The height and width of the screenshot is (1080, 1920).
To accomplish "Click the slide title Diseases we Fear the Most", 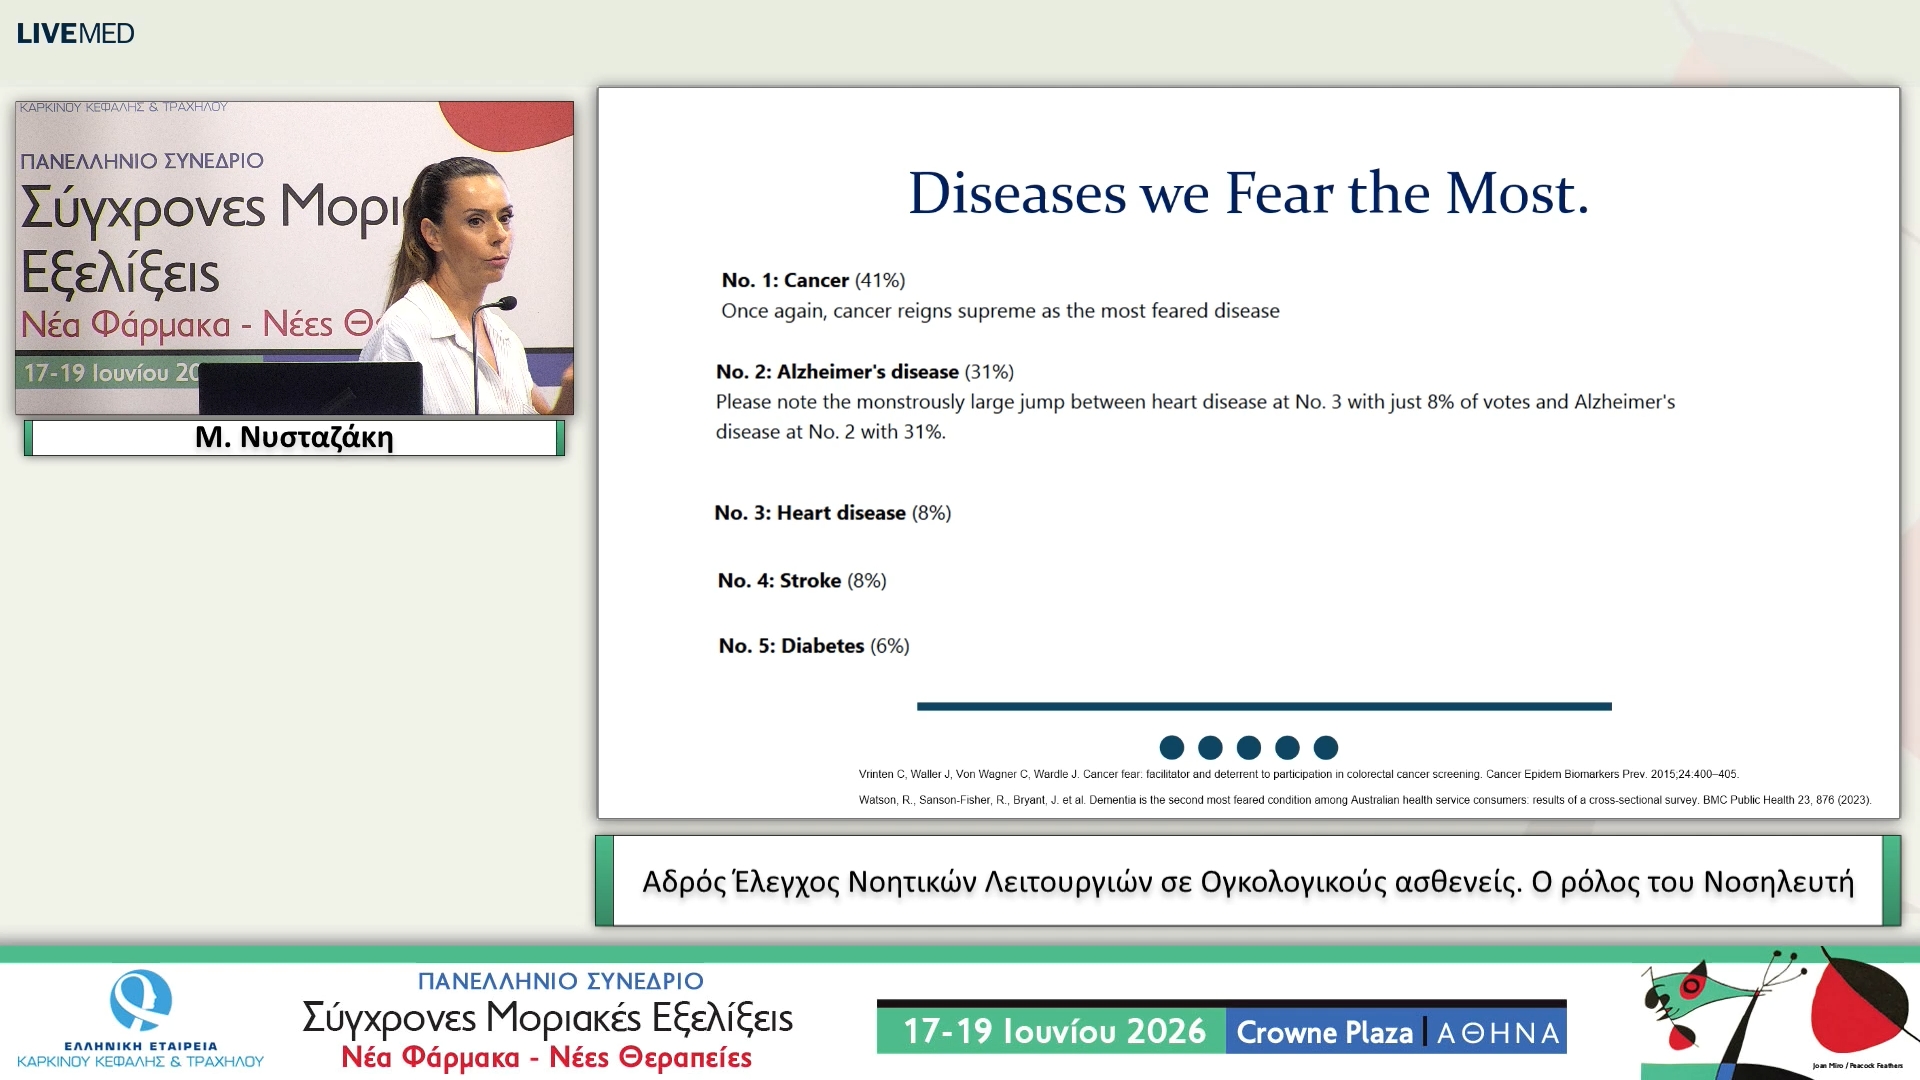I will [x=1248, y=193].
